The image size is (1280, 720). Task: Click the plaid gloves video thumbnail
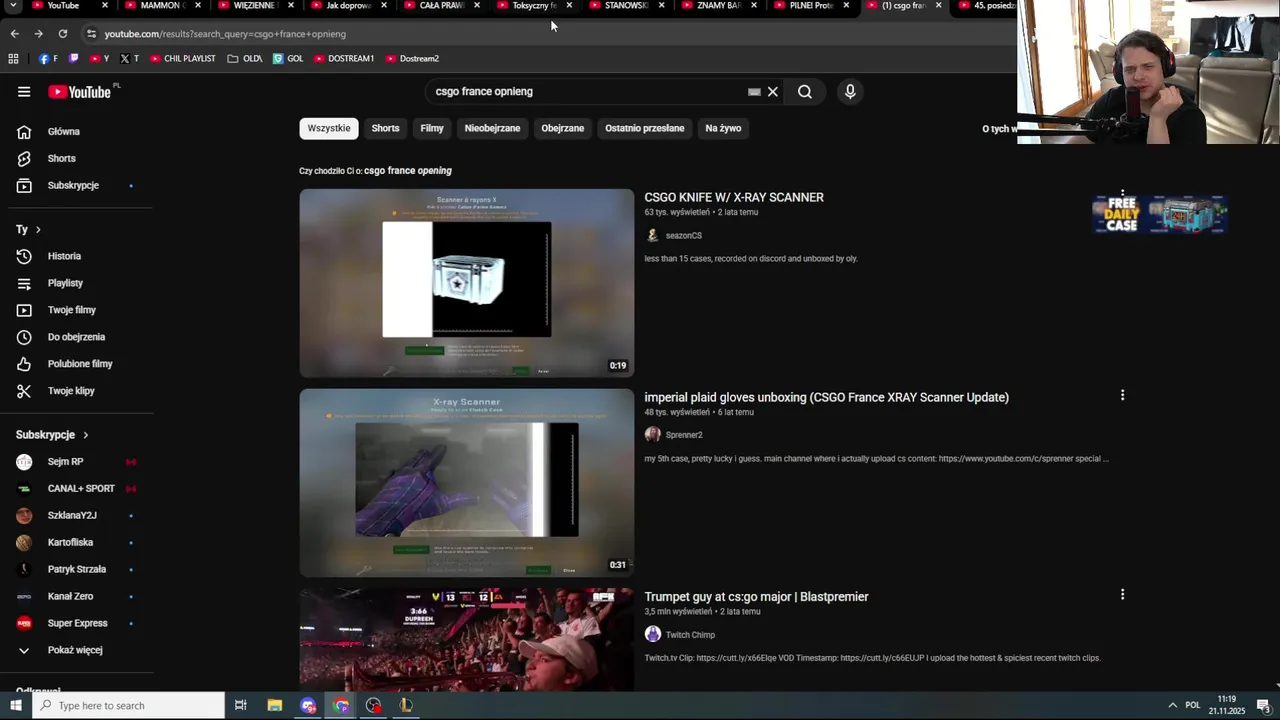coord(466,483)
